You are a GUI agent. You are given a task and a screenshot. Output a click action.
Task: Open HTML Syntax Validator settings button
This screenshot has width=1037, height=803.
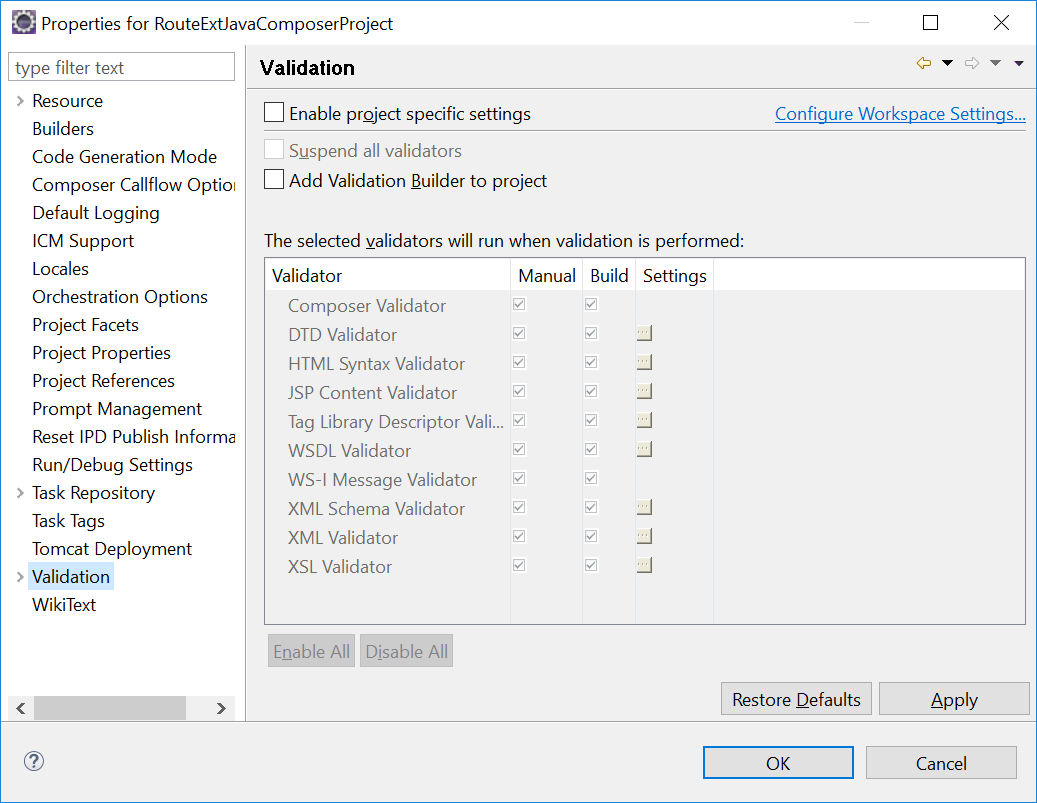[644, 363]
